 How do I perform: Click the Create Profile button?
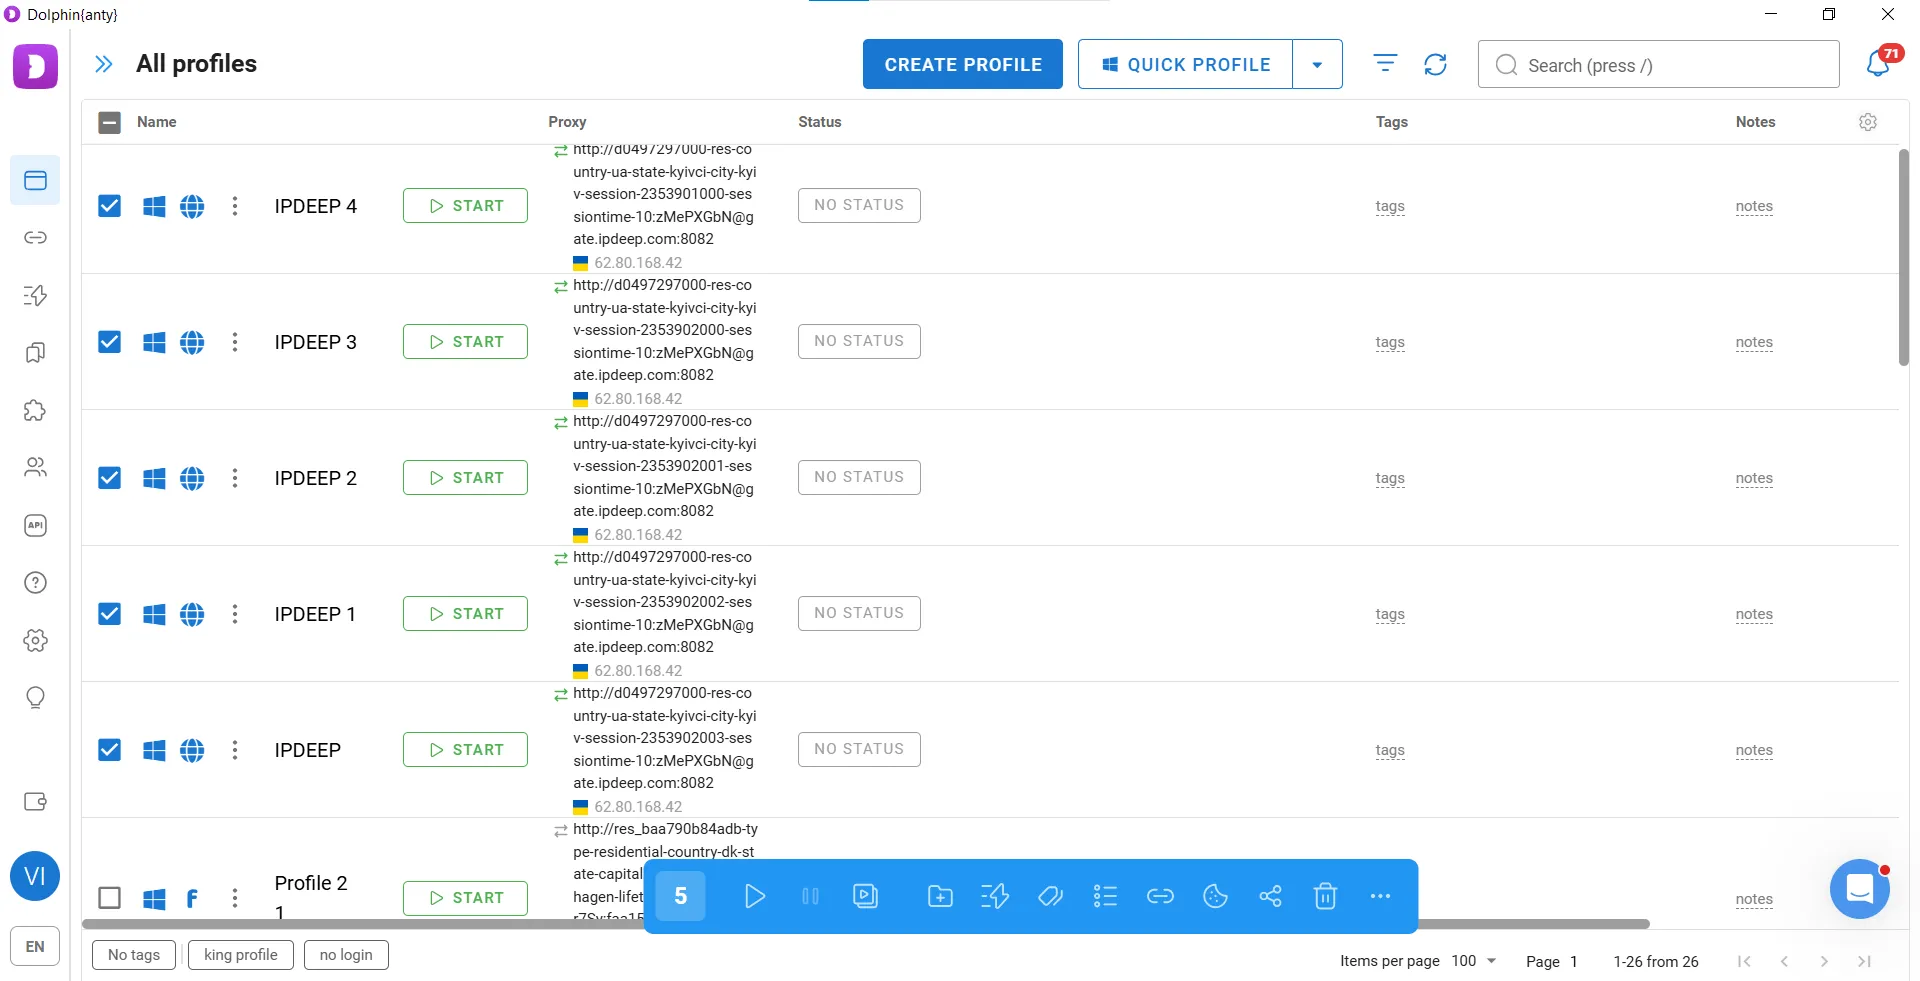coord(963,65)
